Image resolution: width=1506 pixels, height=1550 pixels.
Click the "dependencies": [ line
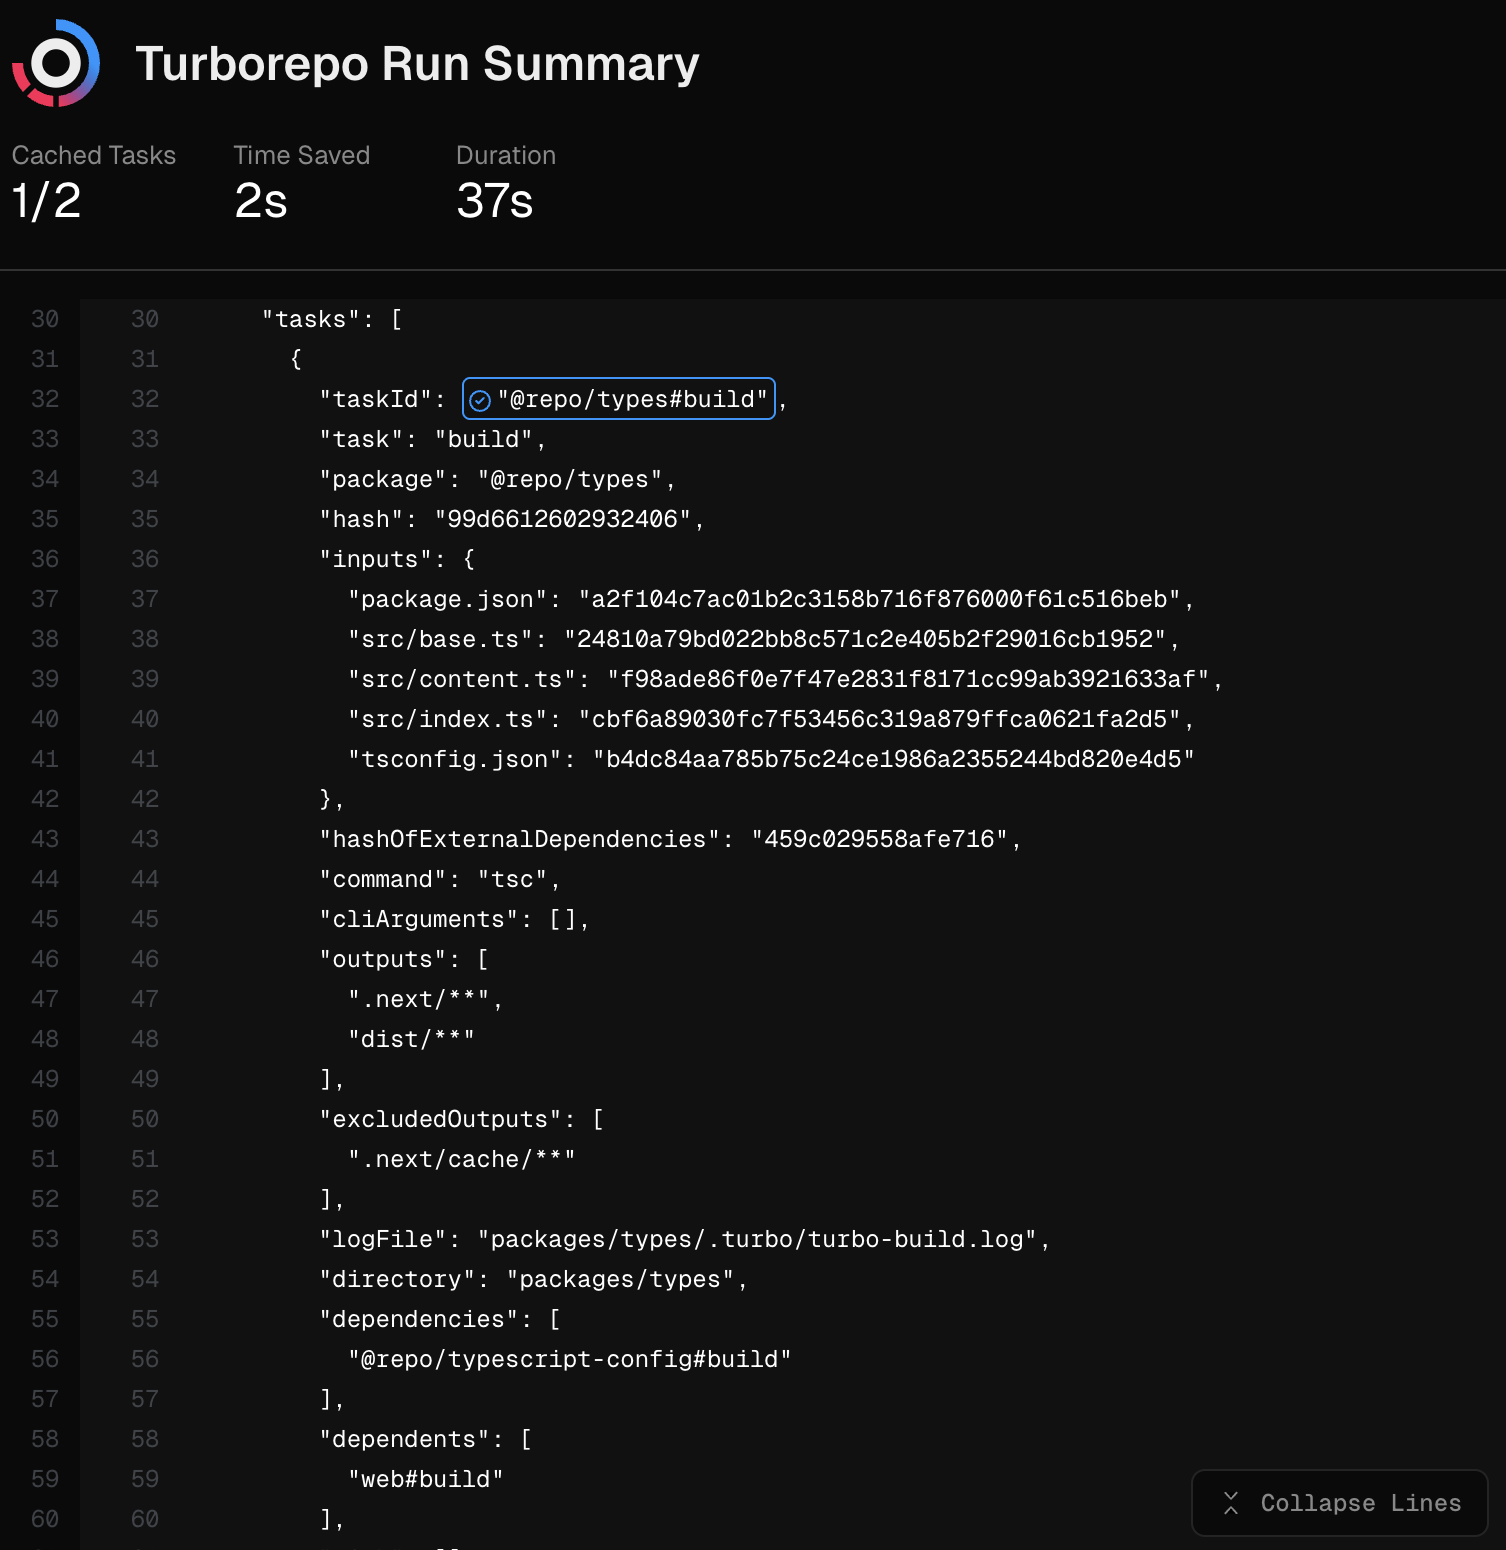click(440, 1319)
